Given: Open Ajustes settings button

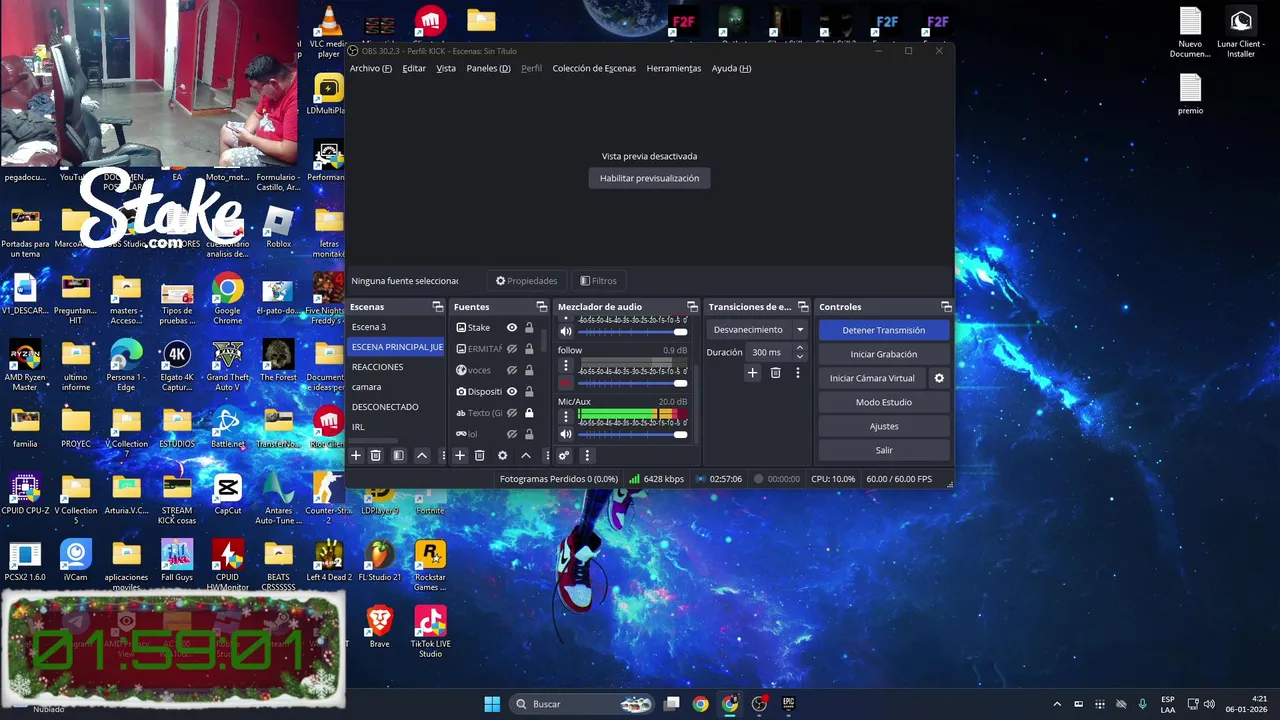Looking at the screenshot, I should pyautogui.click(x=883, y=426).
